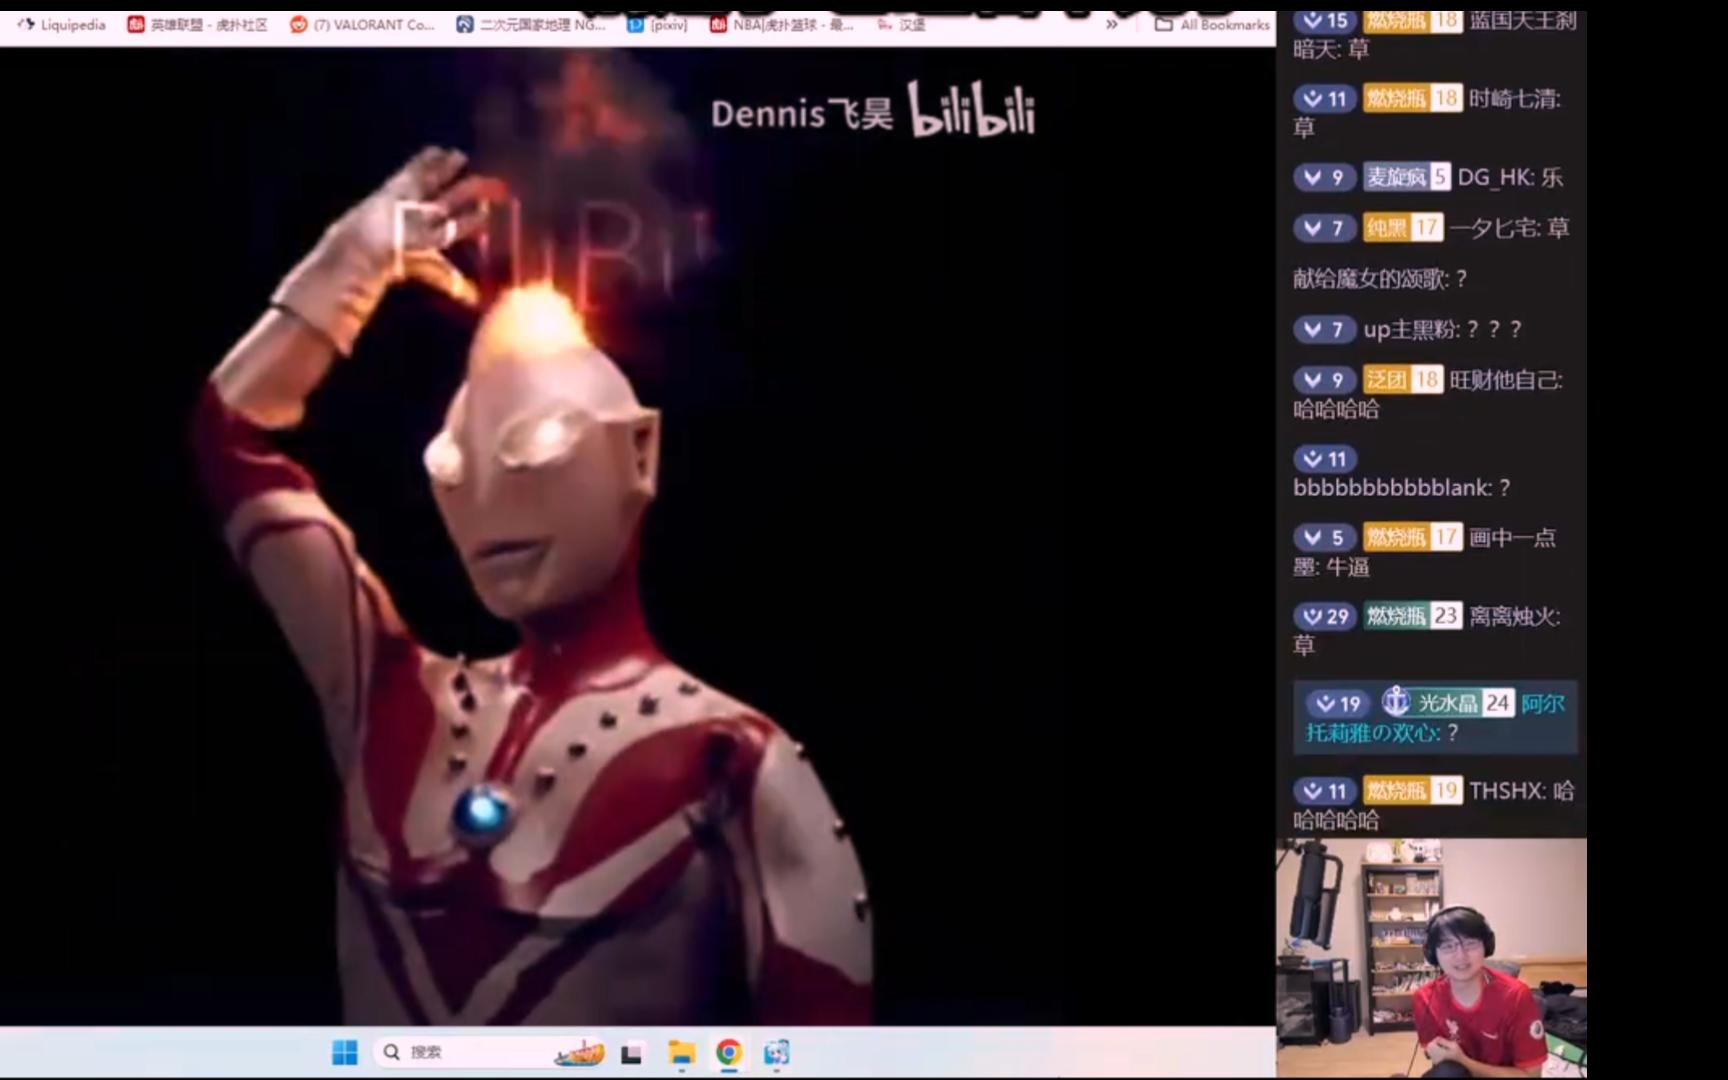Click the streamer webcam thumbnail
The image size is (1728, 1080).
pyautogui.click(x=1431, y=958)
